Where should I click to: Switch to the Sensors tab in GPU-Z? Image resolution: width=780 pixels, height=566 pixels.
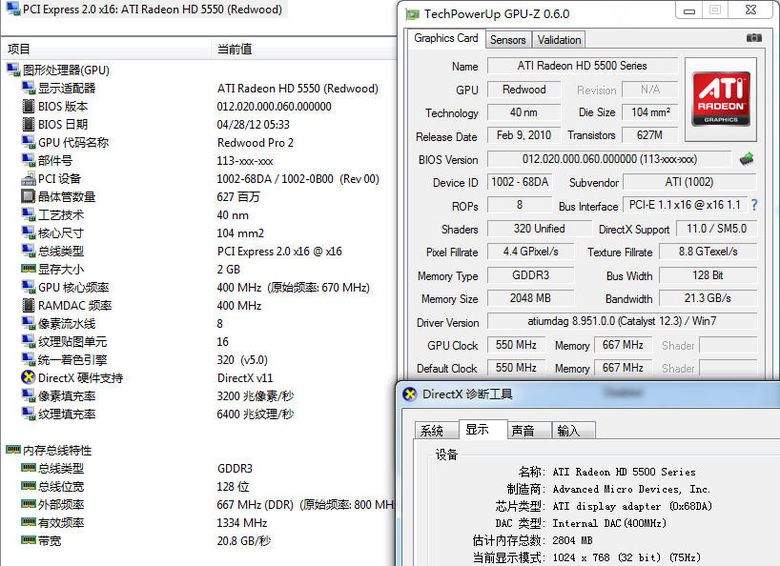click(507, 40)
